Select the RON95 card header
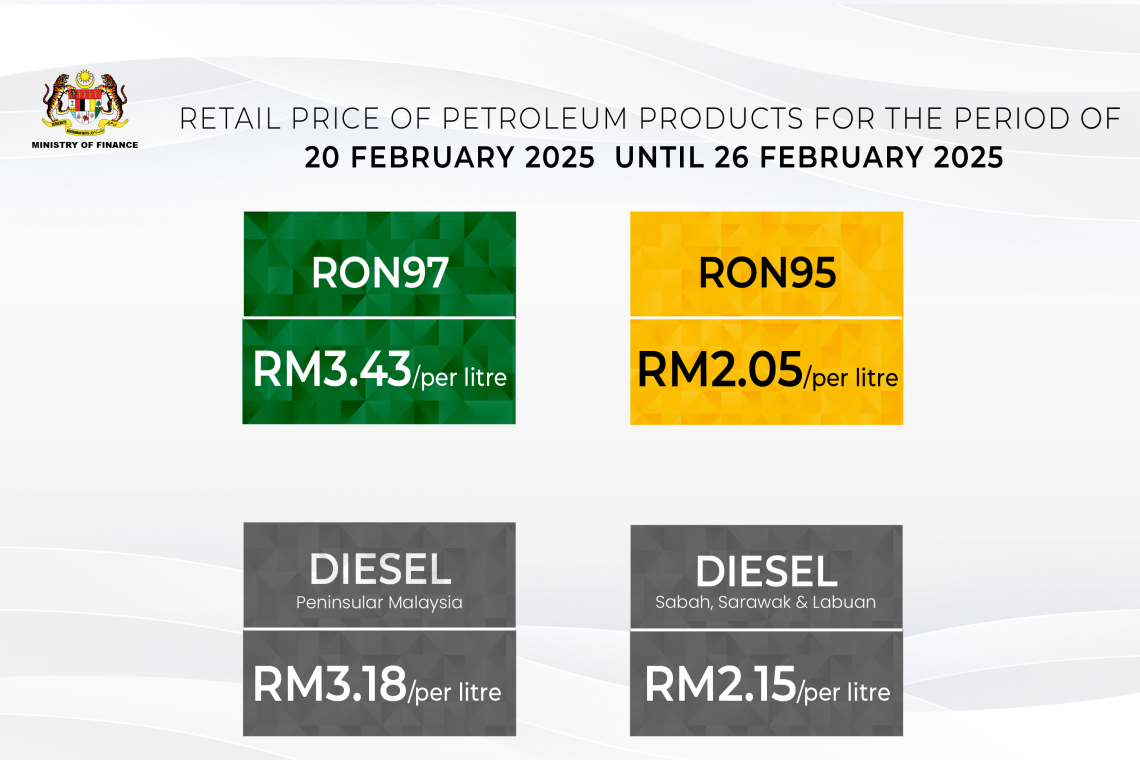 (x=766, y=272)
